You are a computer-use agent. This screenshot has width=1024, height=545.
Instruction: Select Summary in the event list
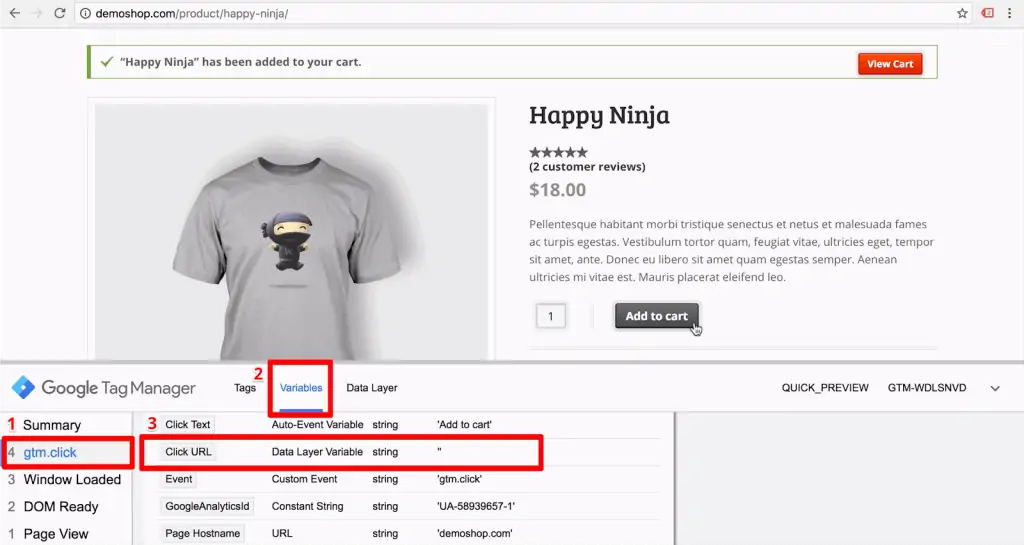click(x=52, y=425)
